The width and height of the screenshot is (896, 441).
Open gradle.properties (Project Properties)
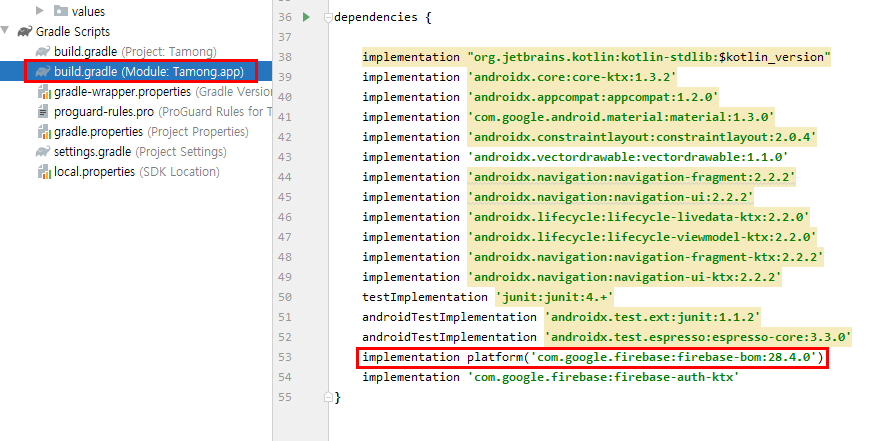pos(151,132)
